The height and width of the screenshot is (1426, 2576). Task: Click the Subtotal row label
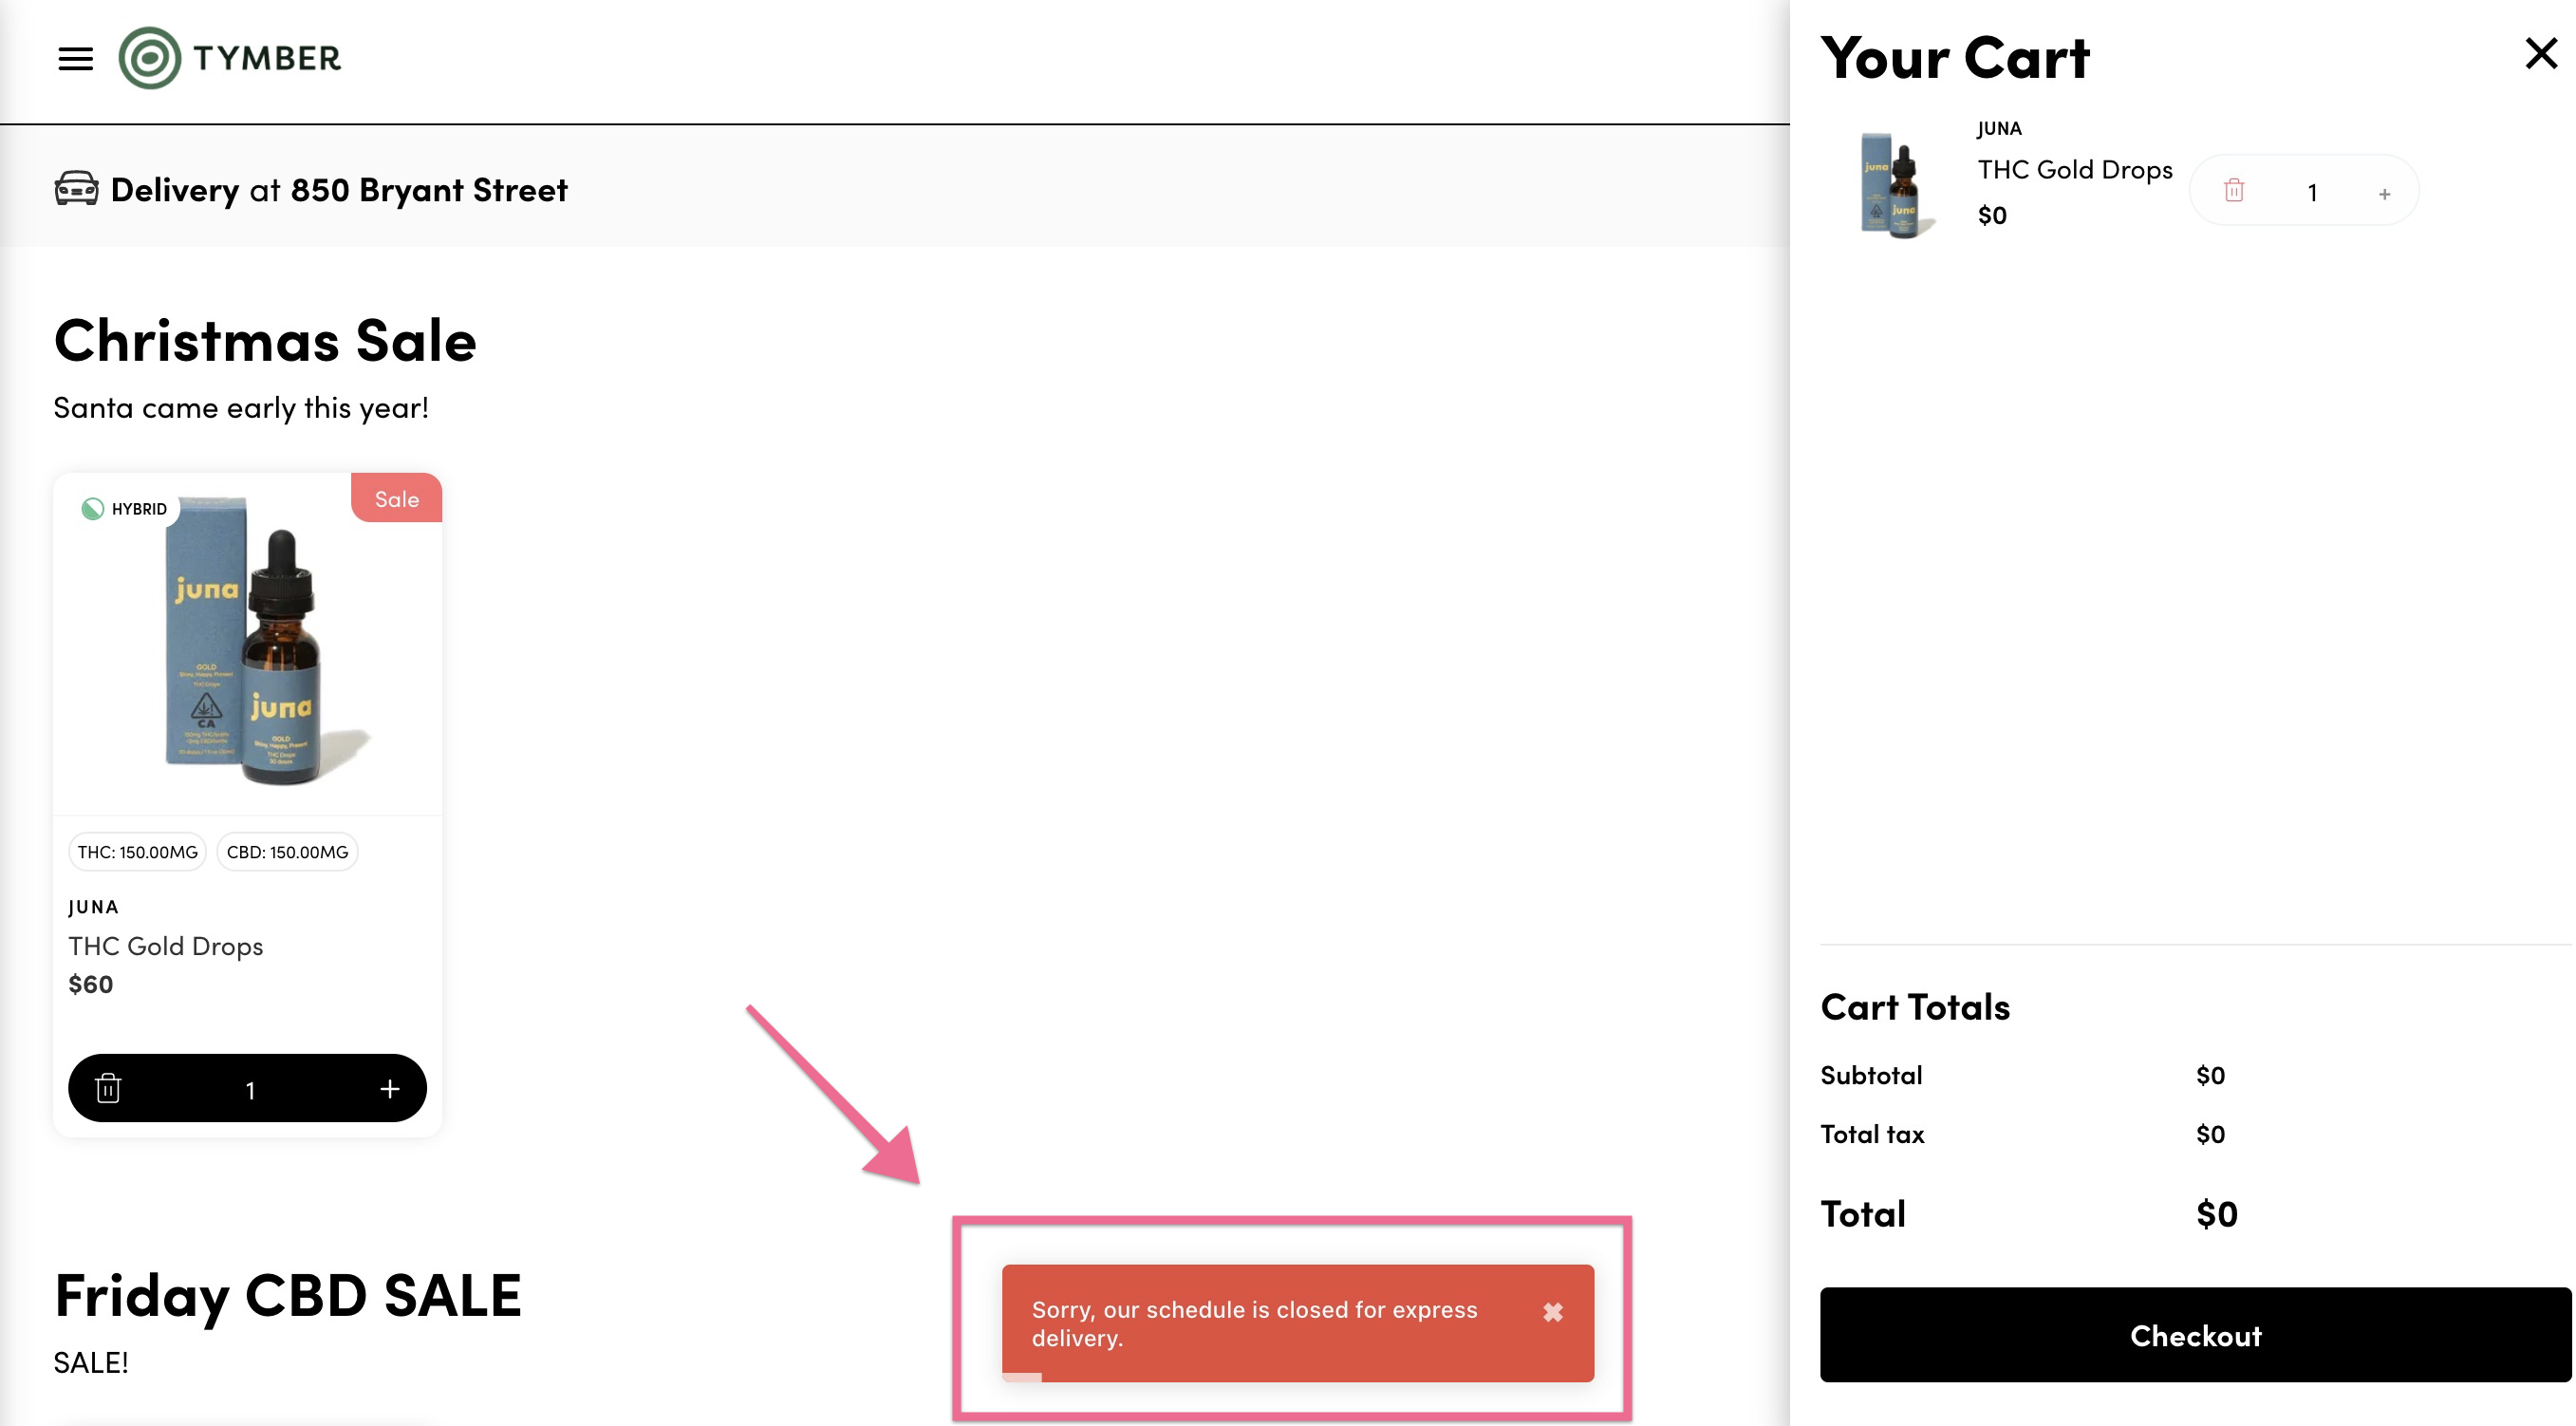tap(1871, 1075)
